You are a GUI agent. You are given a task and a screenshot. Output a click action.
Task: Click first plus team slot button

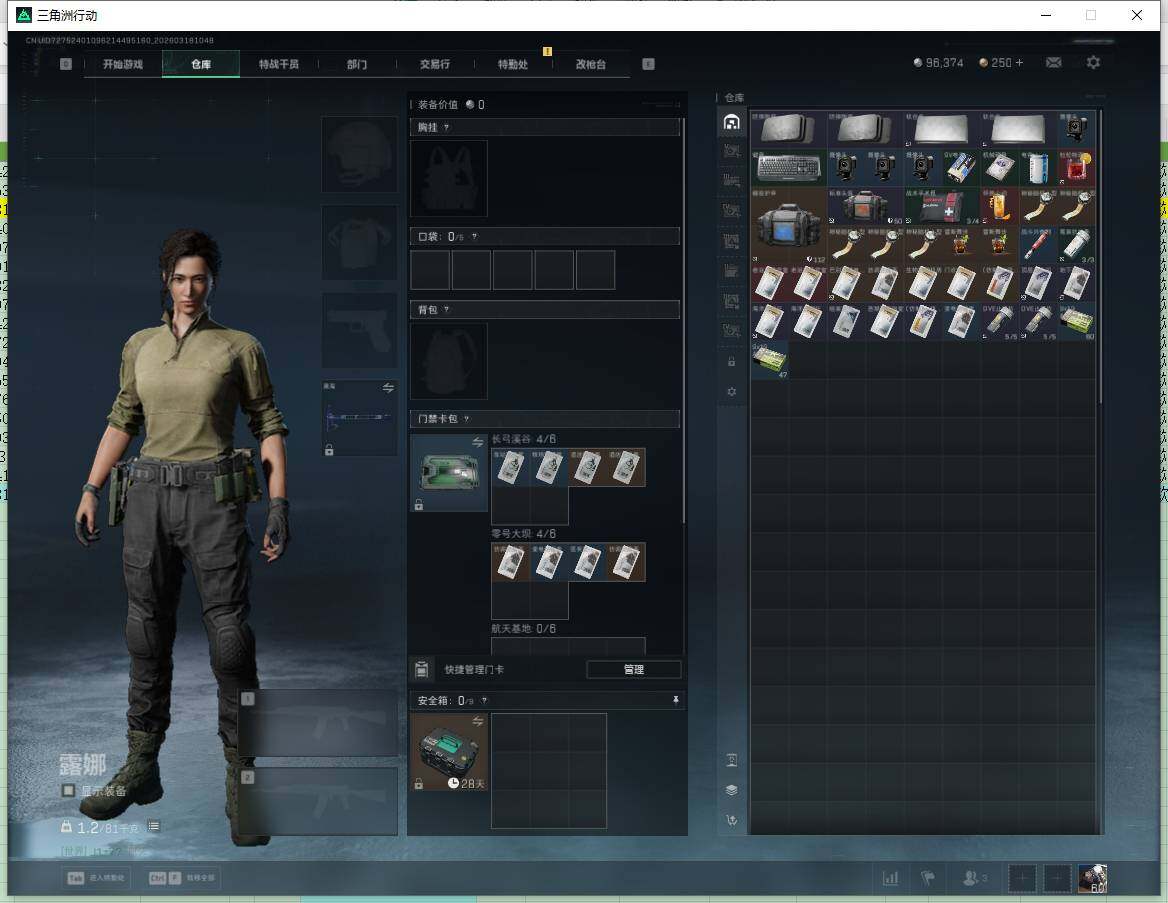click(1022, 878)
